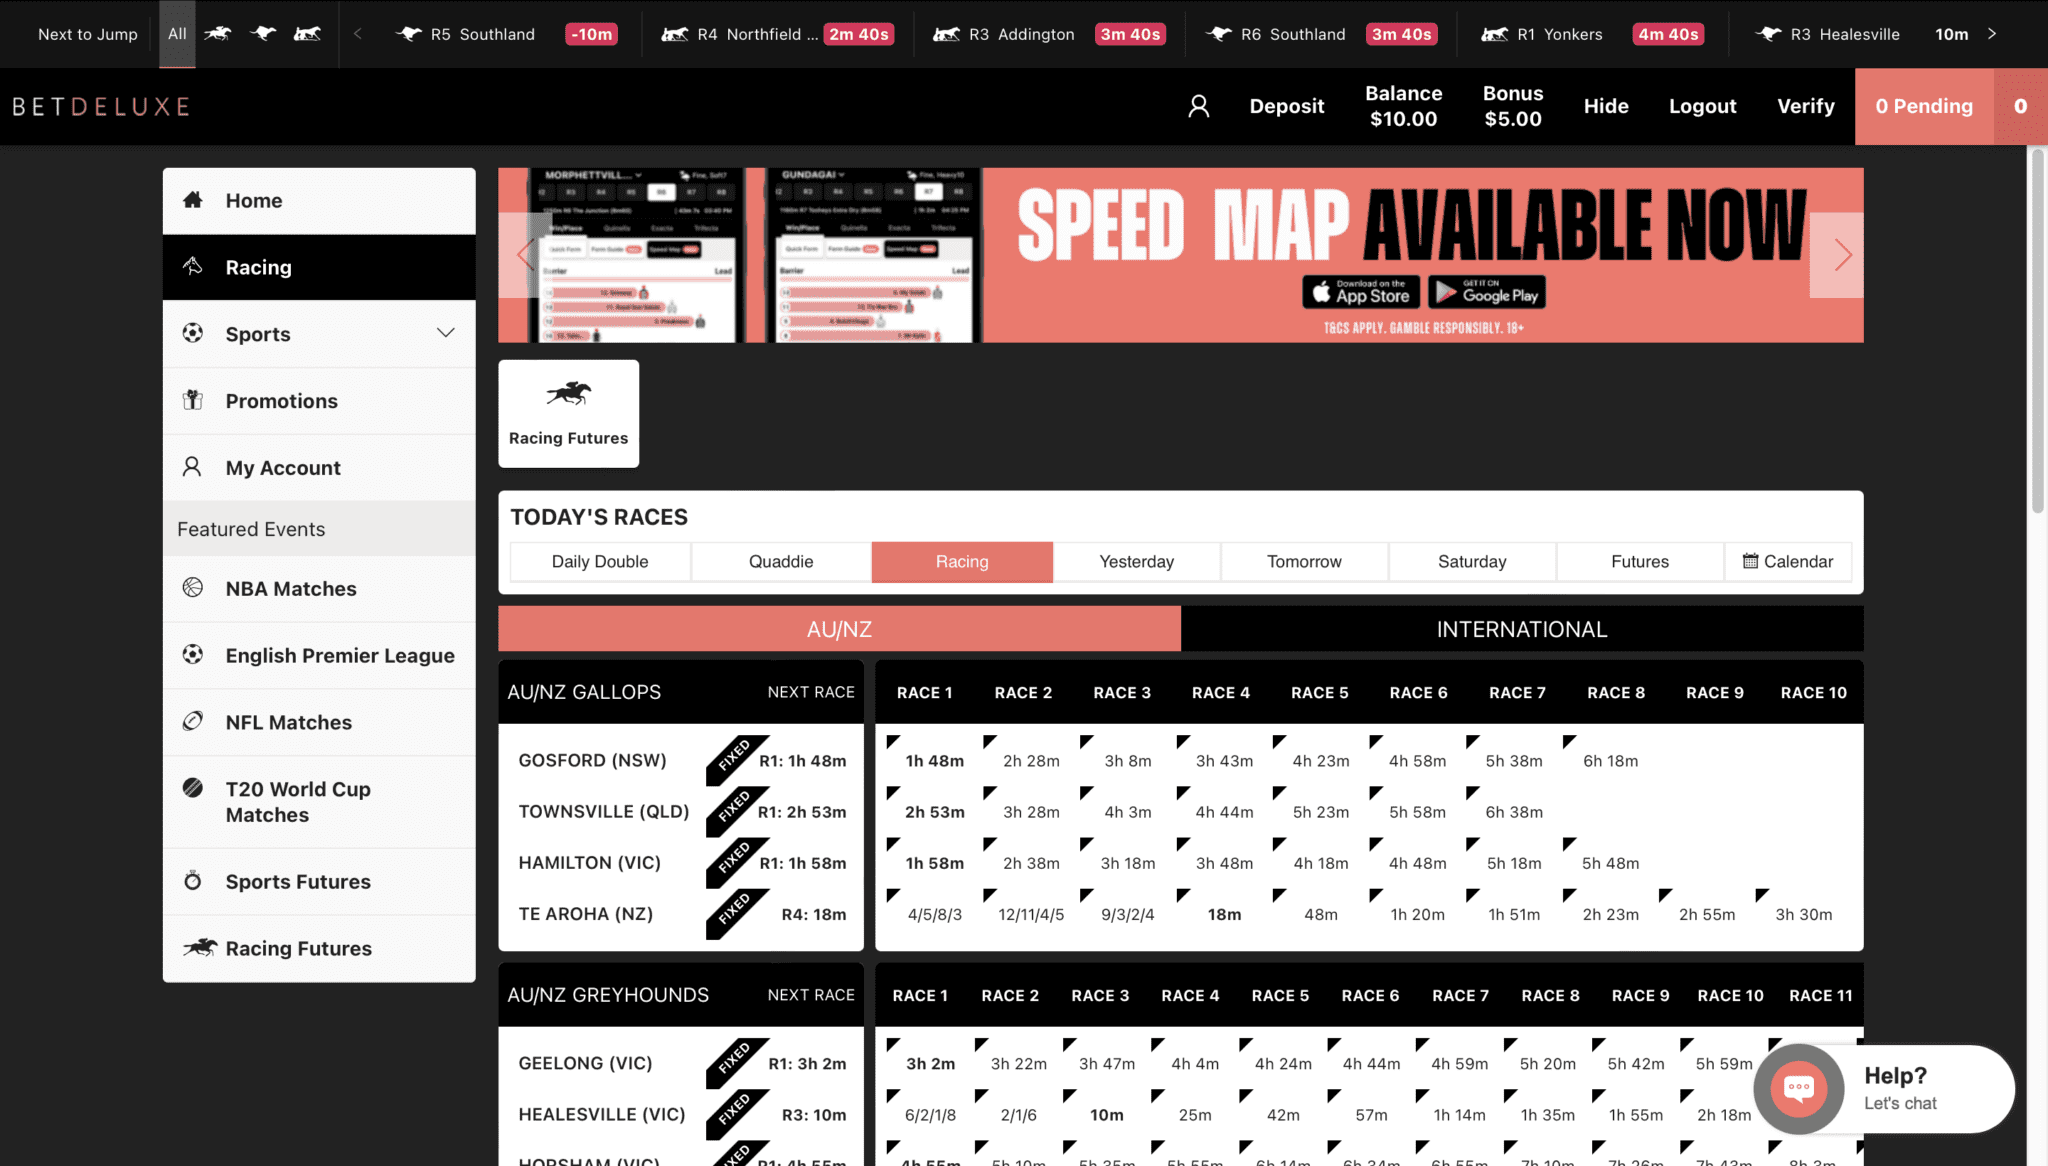Screen dimensions: 2048x1166
Task: Select the Tomorrow tab
Action: click(1304, 562)
